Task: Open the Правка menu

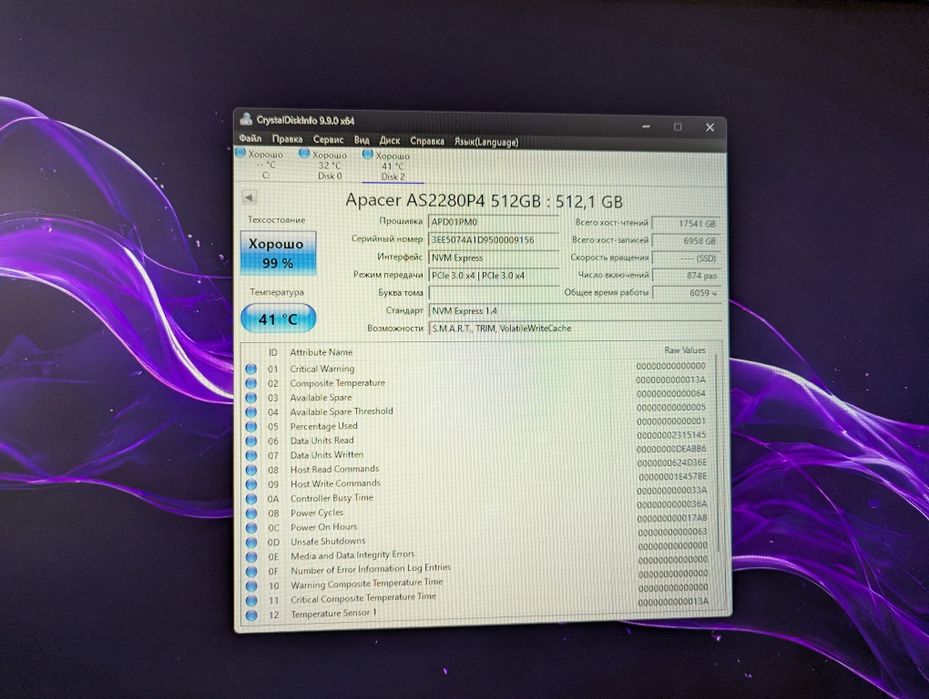Action: click(x=287, y=139)
